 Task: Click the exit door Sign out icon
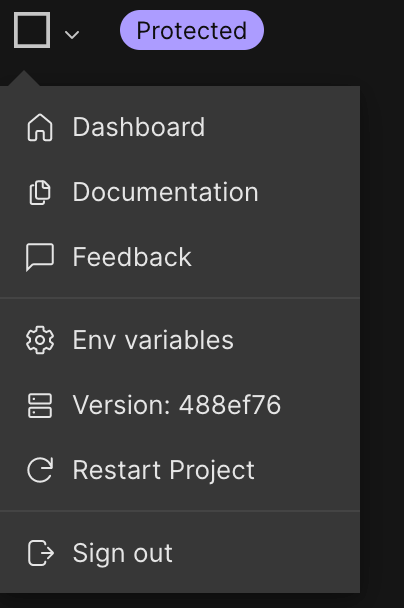coord(41,553)
